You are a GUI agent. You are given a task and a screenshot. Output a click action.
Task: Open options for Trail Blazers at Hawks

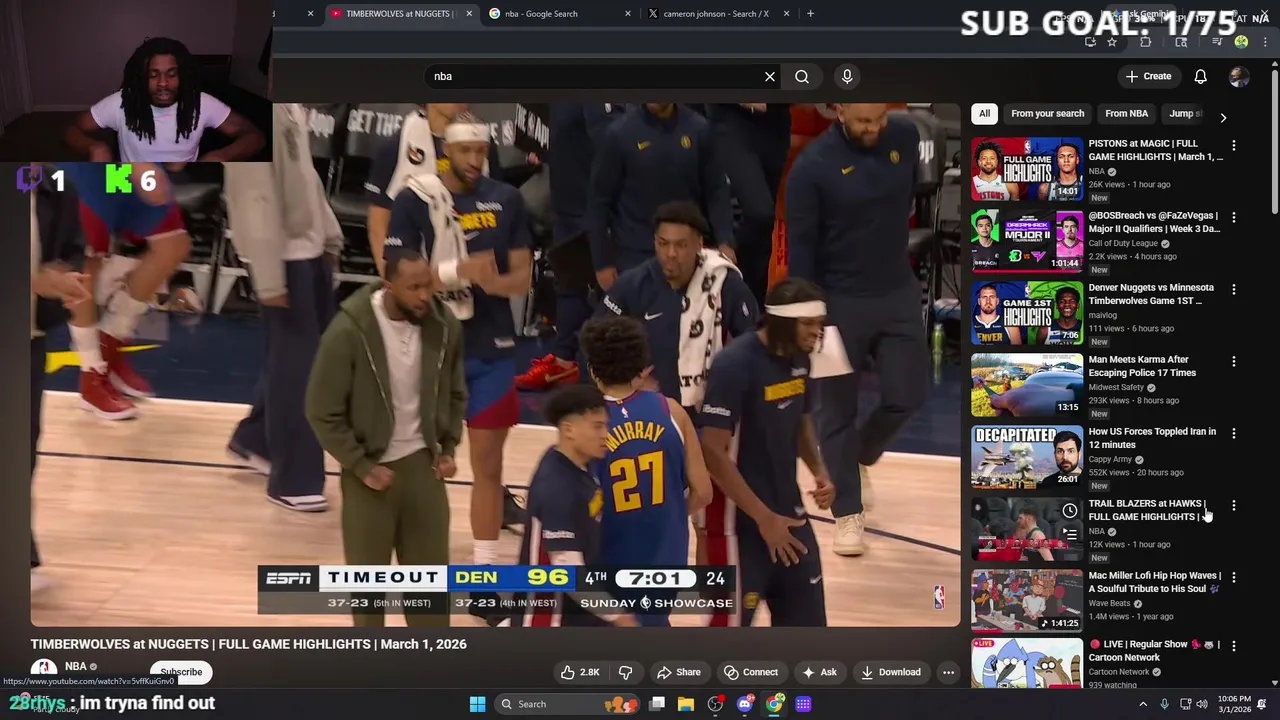tap(1233, 505)
